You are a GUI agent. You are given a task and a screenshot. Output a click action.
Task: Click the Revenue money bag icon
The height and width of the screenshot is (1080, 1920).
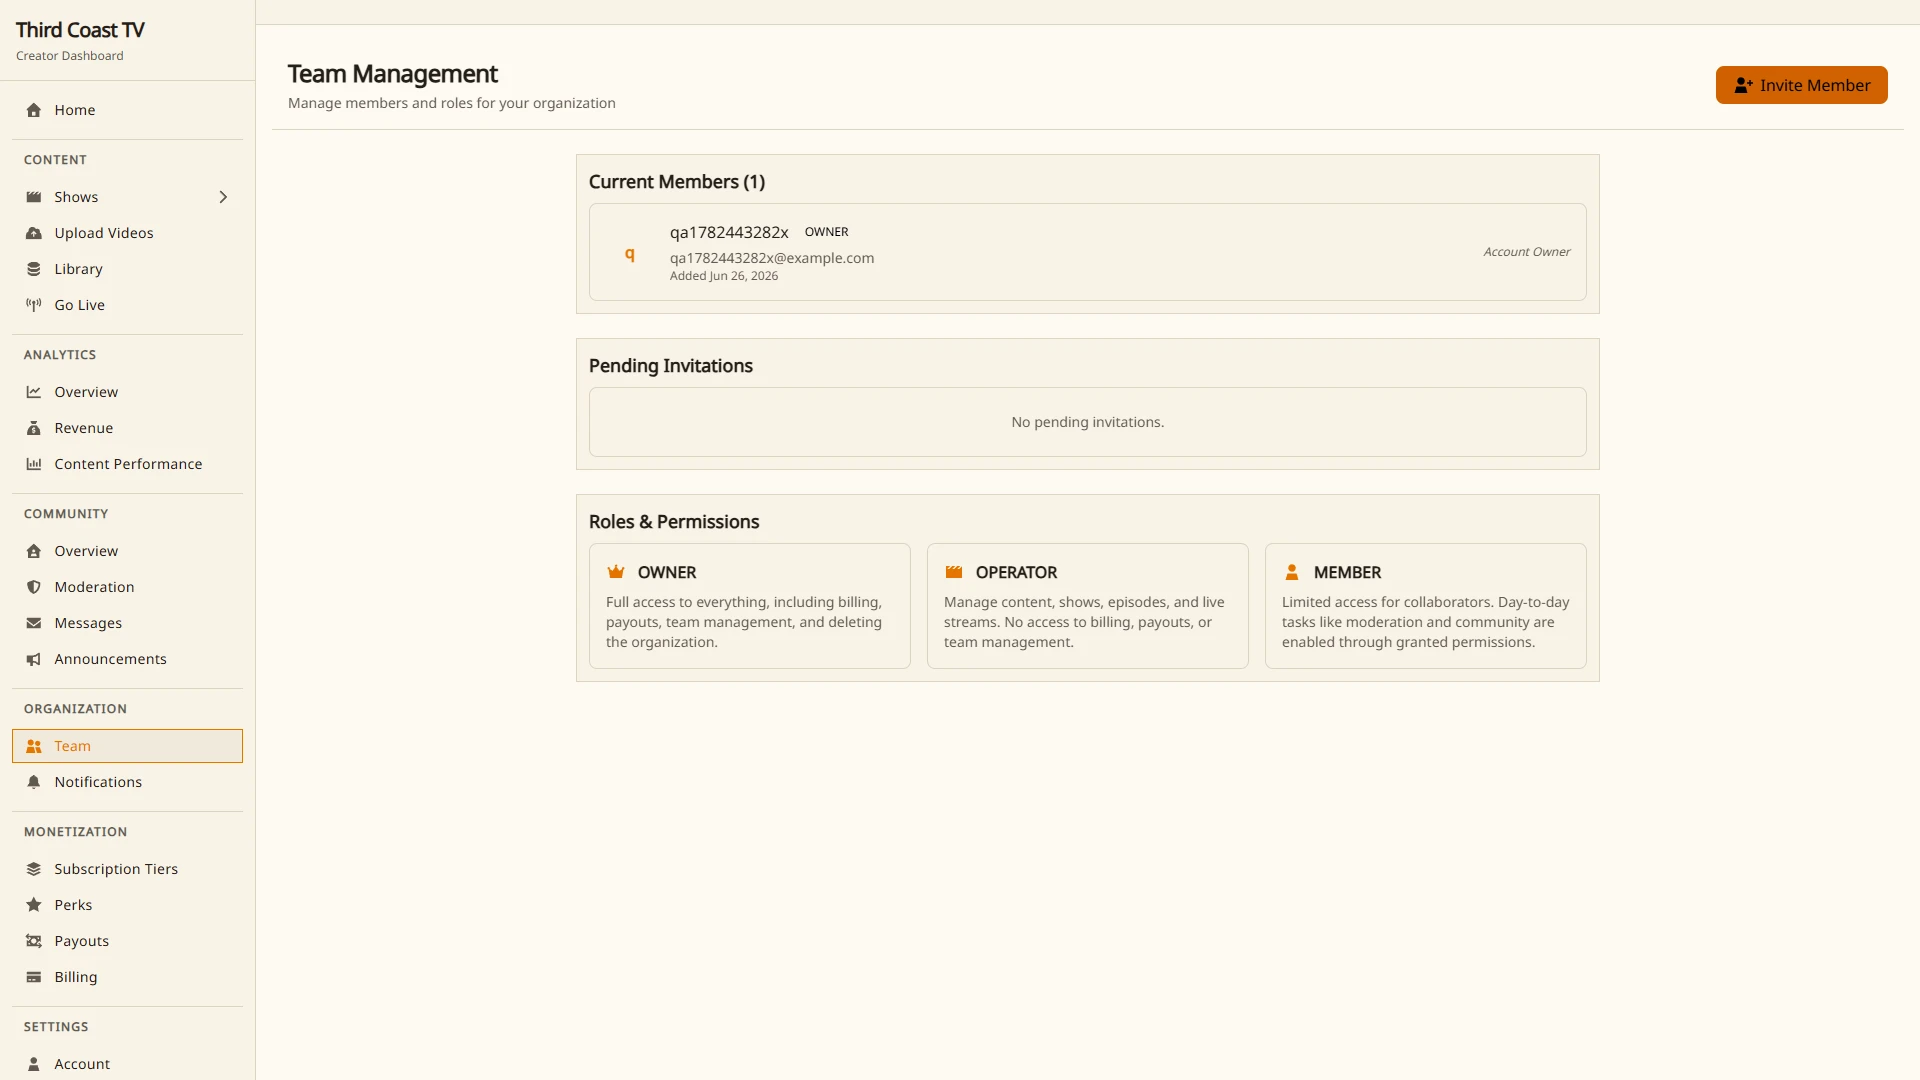pos(34,428)
